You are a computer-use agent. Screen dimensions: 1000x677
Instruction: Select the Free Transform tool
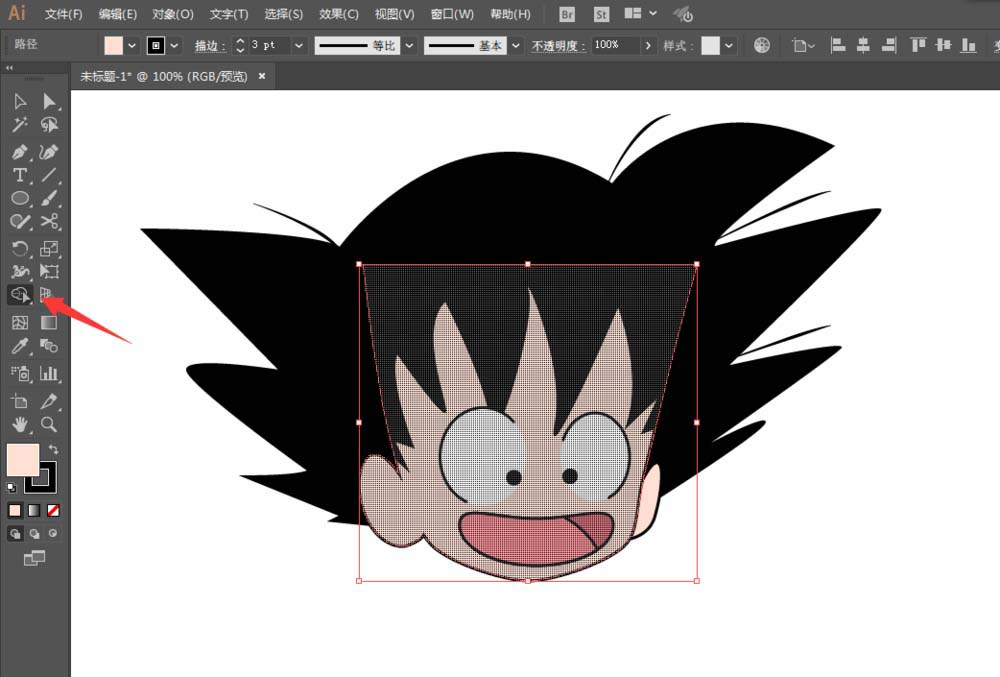tap(48, 272)
